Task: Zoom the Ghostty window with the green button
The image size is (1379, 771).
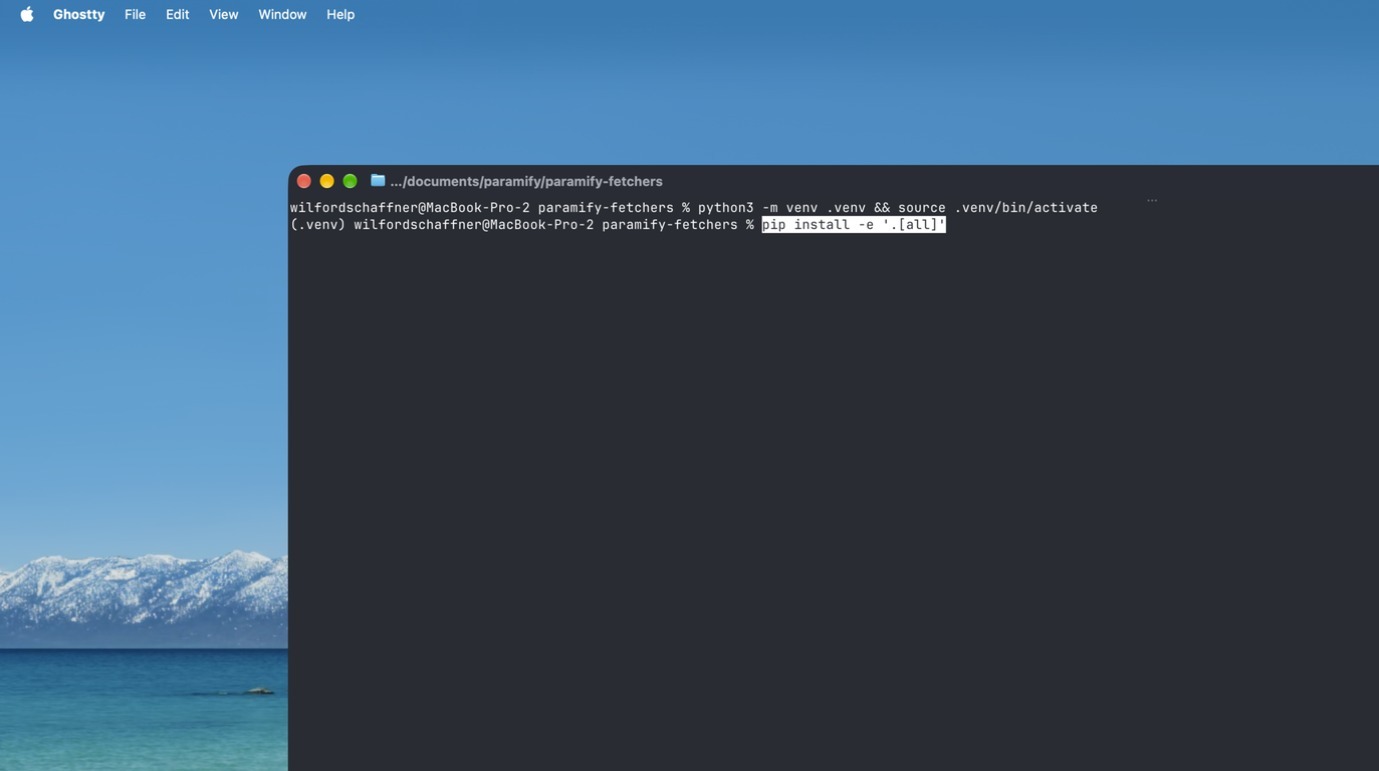Action: click(350, 181)
